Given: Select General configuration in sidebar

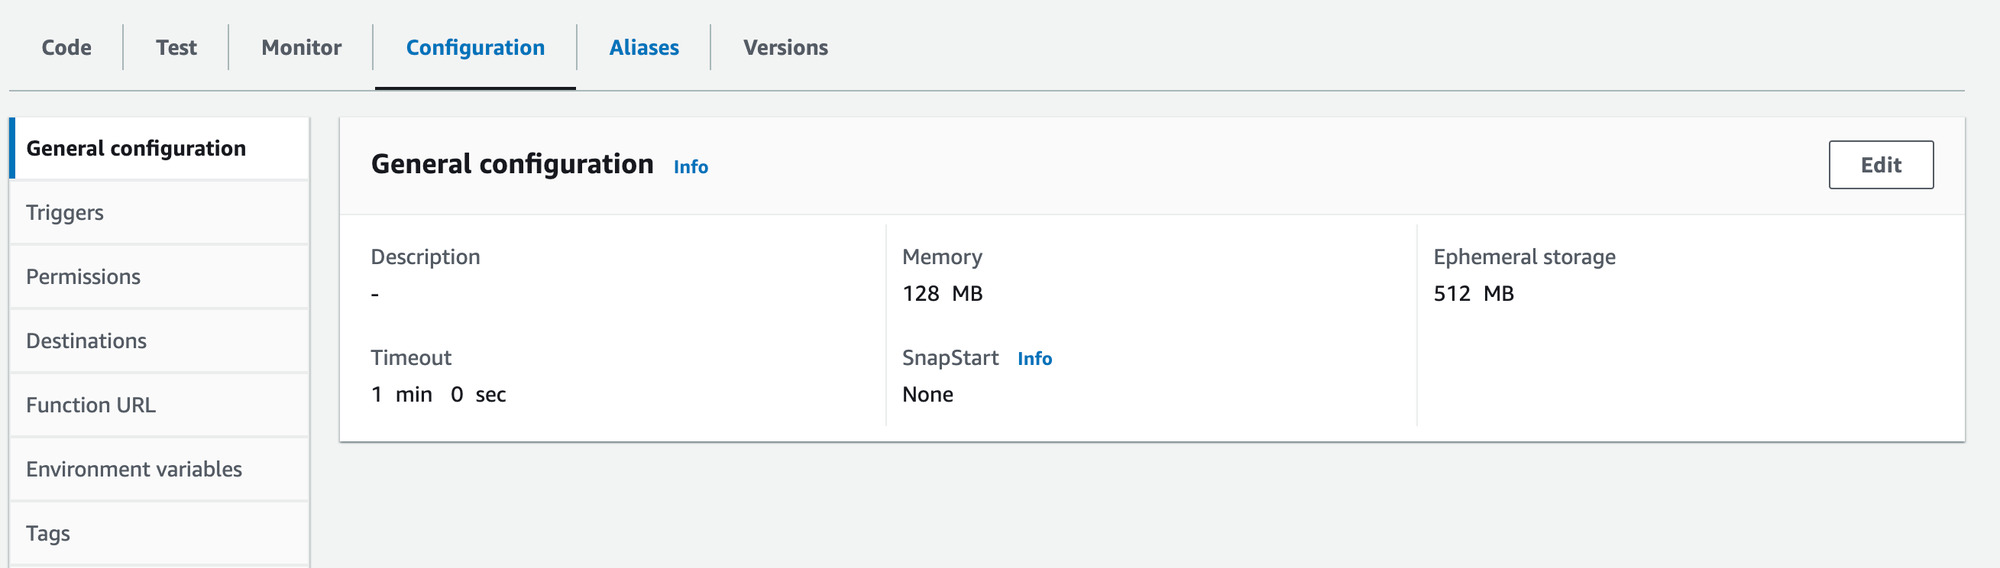Looking at the screenshot, I should point(160,148).
